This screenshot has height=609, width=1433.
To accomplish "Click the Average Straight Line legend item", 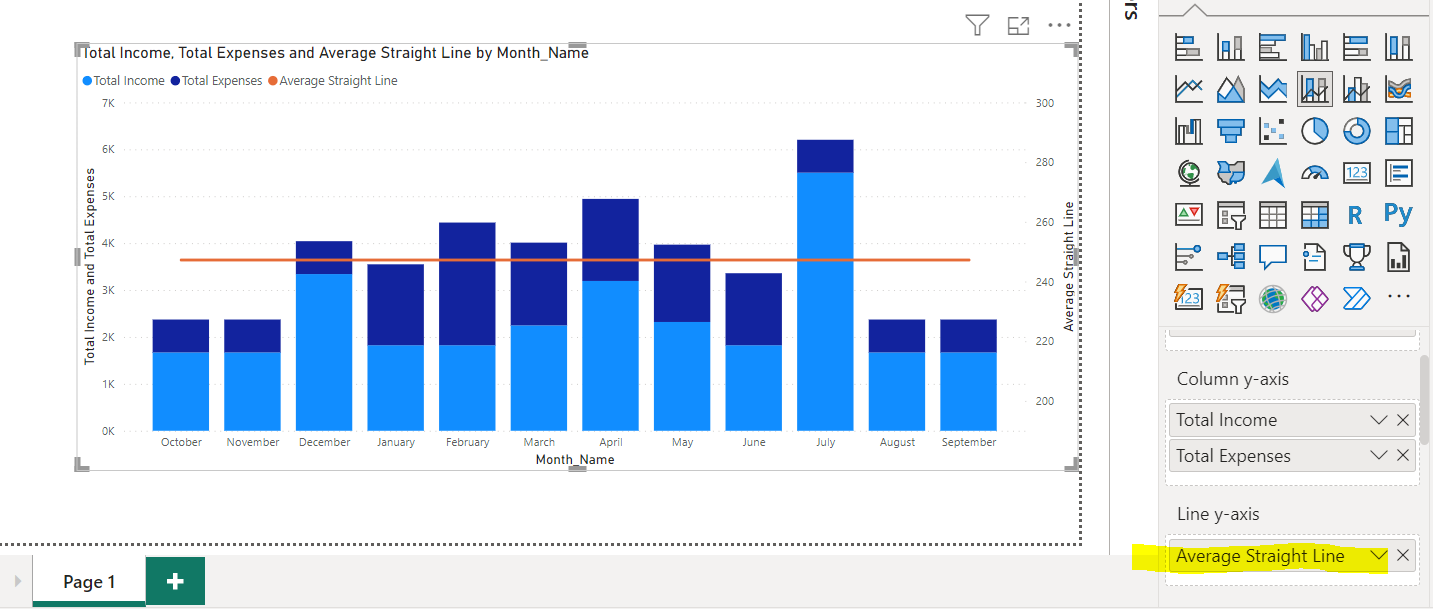I will coord(333,81).
